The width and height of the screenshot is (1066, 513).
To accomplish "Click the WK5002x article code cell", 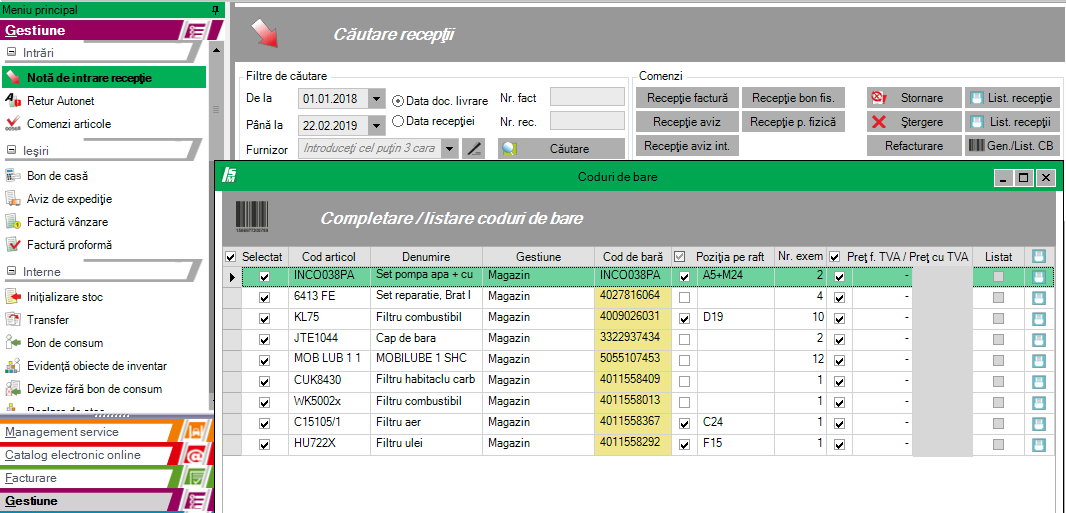I will pos(330,402).
